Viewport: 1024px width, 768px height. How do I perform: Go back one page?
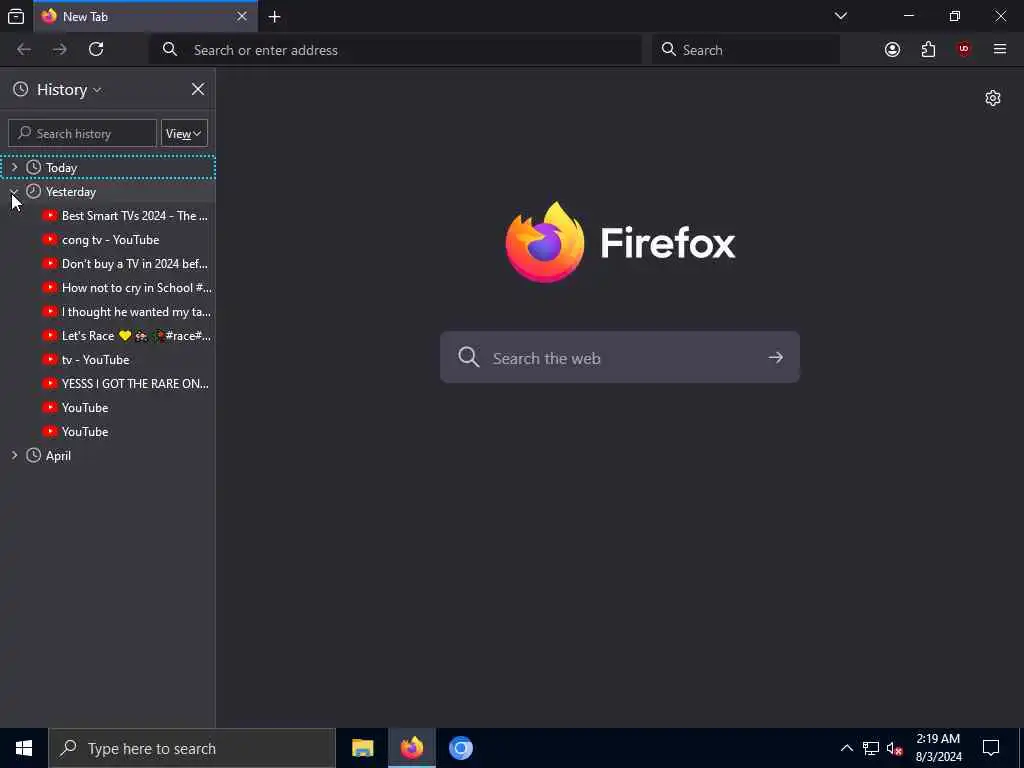pyautogui.click(x=24, y=49)
